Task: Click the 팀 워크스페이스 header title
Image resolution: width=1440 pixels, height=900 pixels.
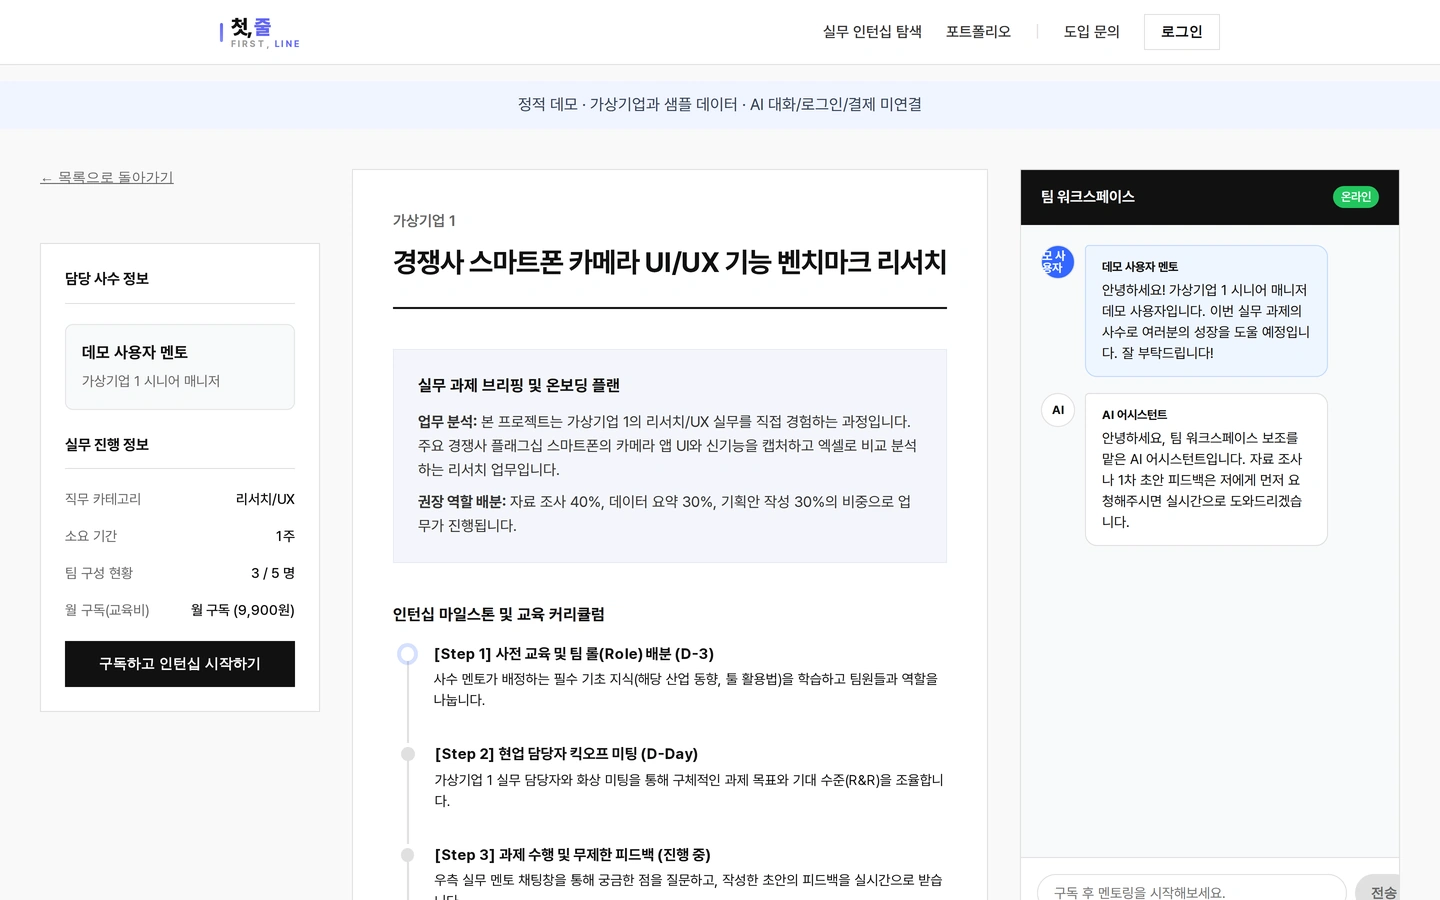Action: click(x=1087, y=197)
